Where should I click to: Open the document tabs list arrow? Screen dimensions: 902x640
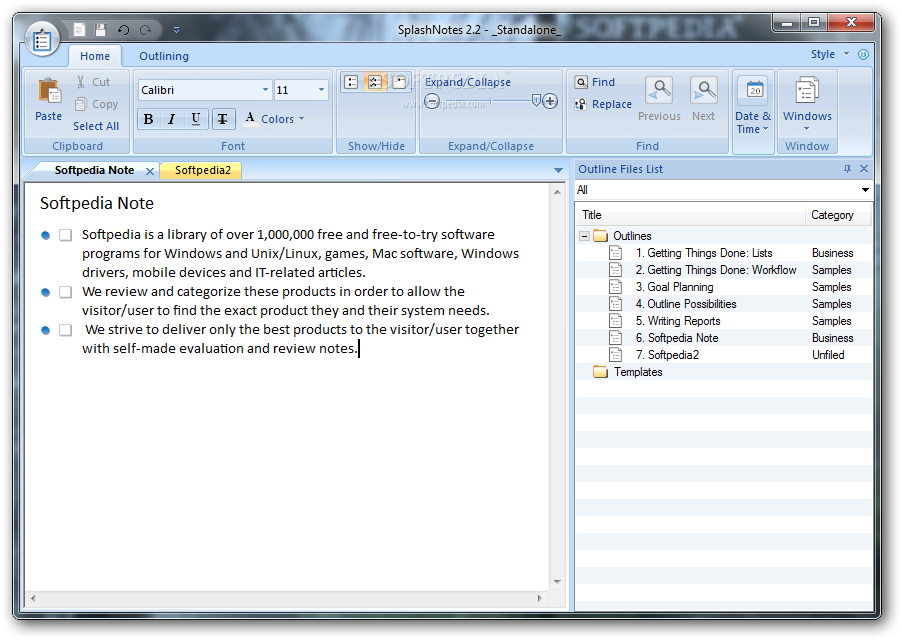pos(558,170)
